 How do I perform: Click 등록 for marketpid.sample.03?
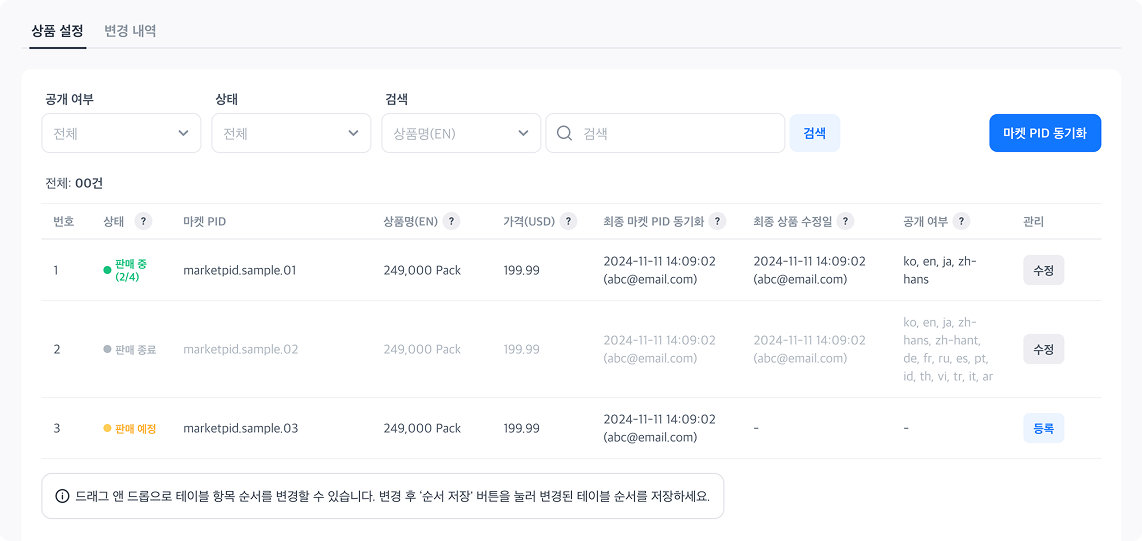click(x=1043, y=428)
